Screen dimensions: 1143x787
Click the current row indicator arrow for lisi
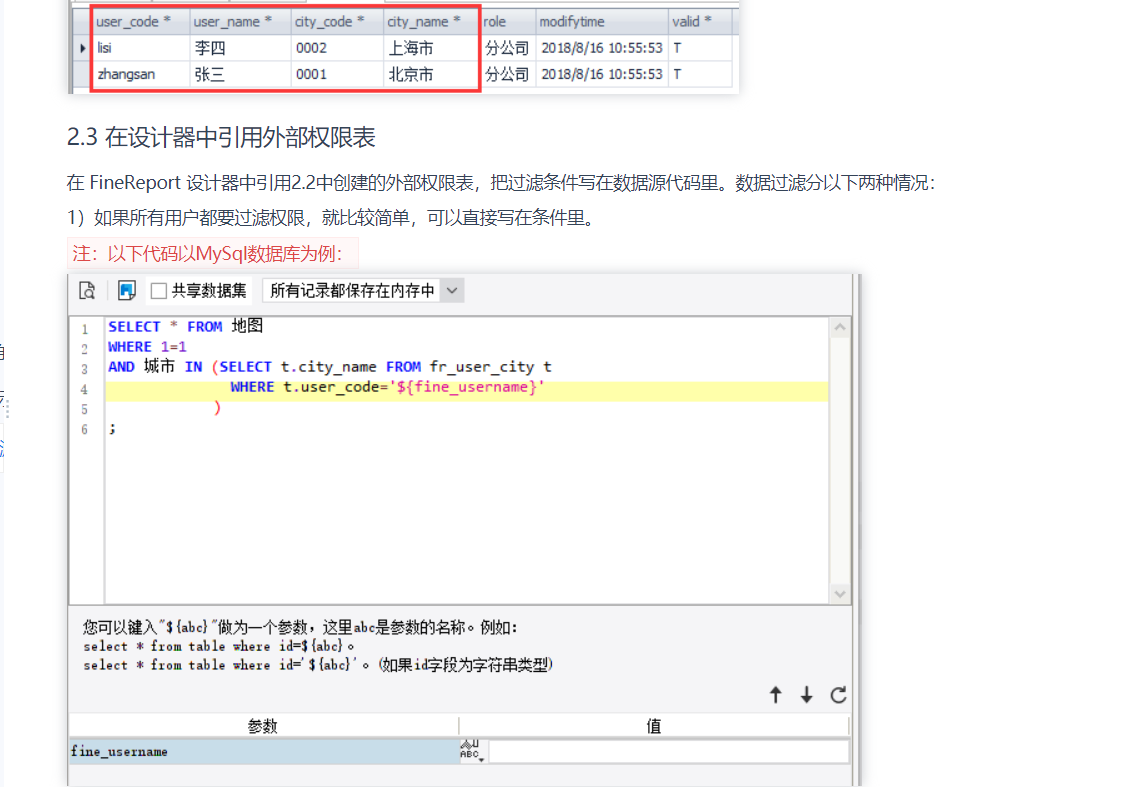pos(82,48)
